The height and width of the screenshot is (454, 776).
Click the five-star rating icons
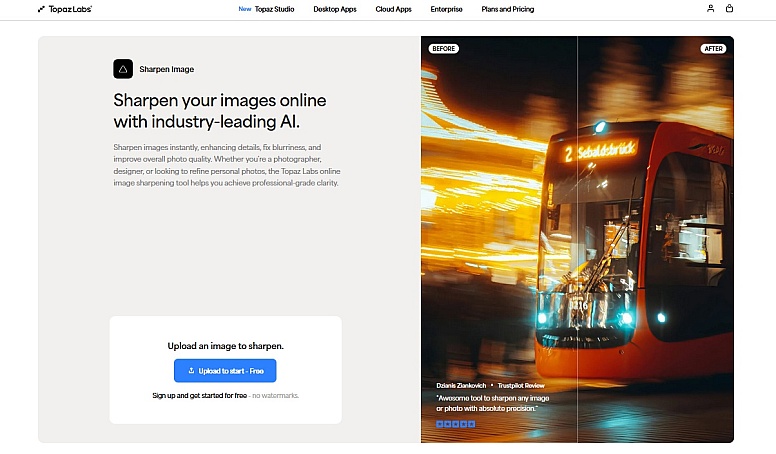tap(455, 424)
